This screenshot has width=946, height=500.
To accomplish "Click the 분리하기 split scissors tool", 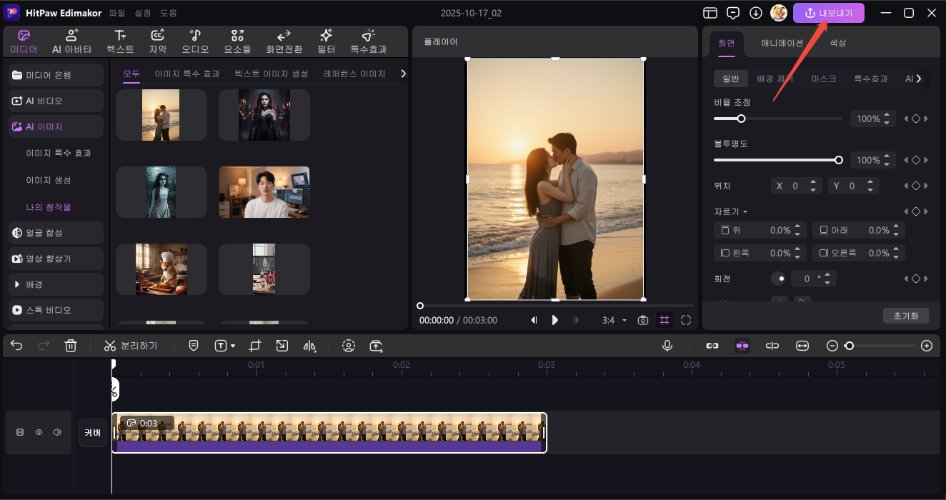I will click(x=130, y=345).
